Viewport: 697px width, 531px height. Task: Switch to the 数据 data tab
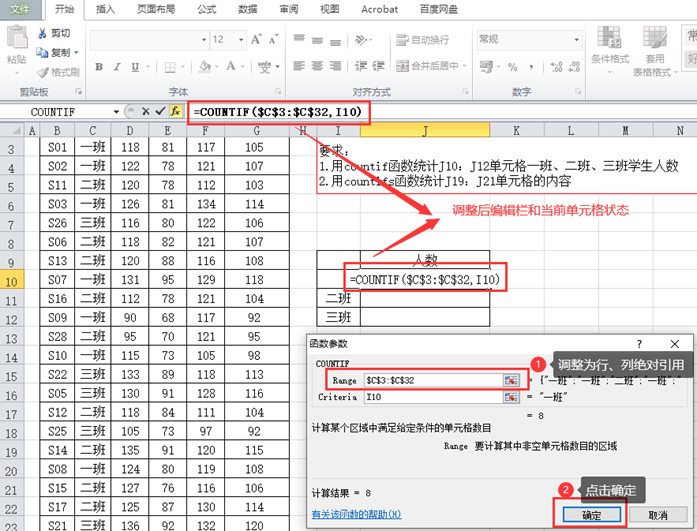pos(248,9)
